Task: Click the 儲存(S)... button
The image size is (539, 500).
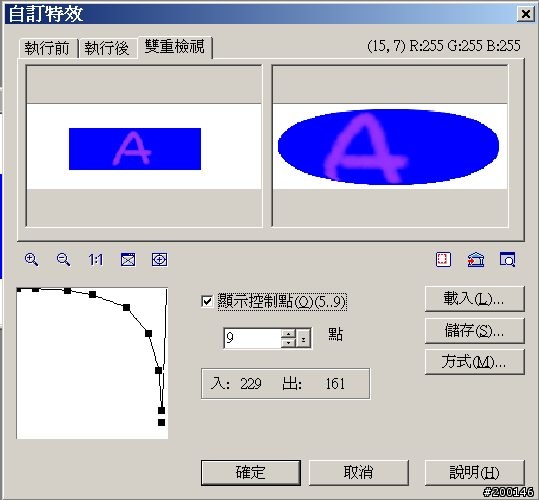Action: pos(474,331)
